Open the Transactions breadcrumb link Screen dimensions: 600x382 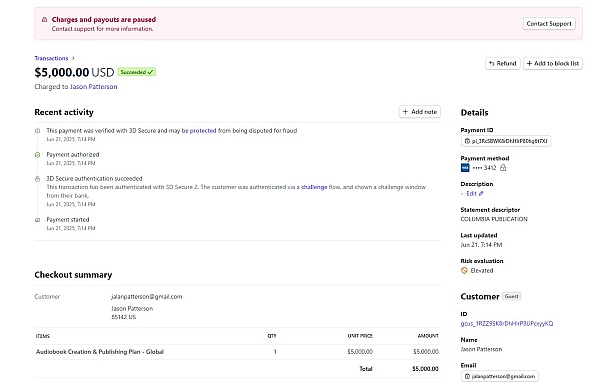(x=51, y=58)
